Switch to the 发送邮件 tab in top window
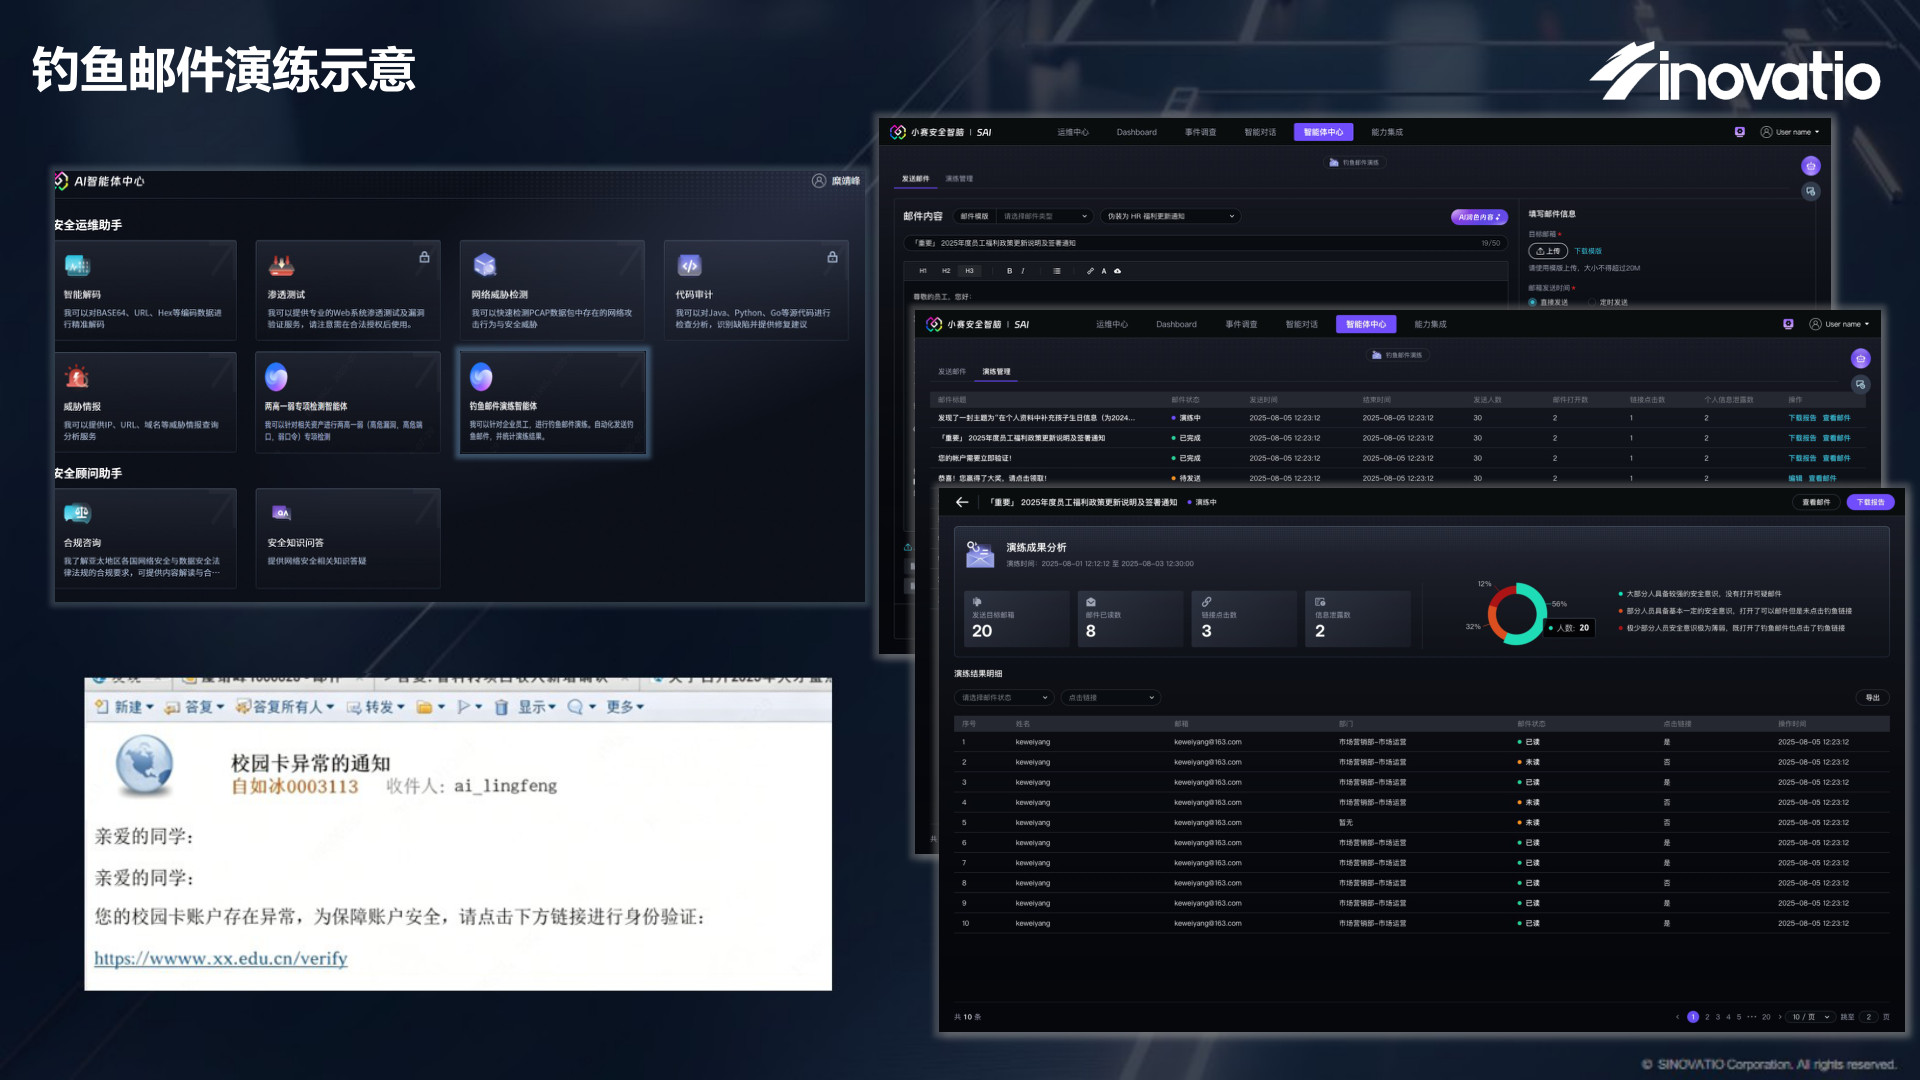The height and width of the screenshot is (1080, 1921). pos(916,179)
